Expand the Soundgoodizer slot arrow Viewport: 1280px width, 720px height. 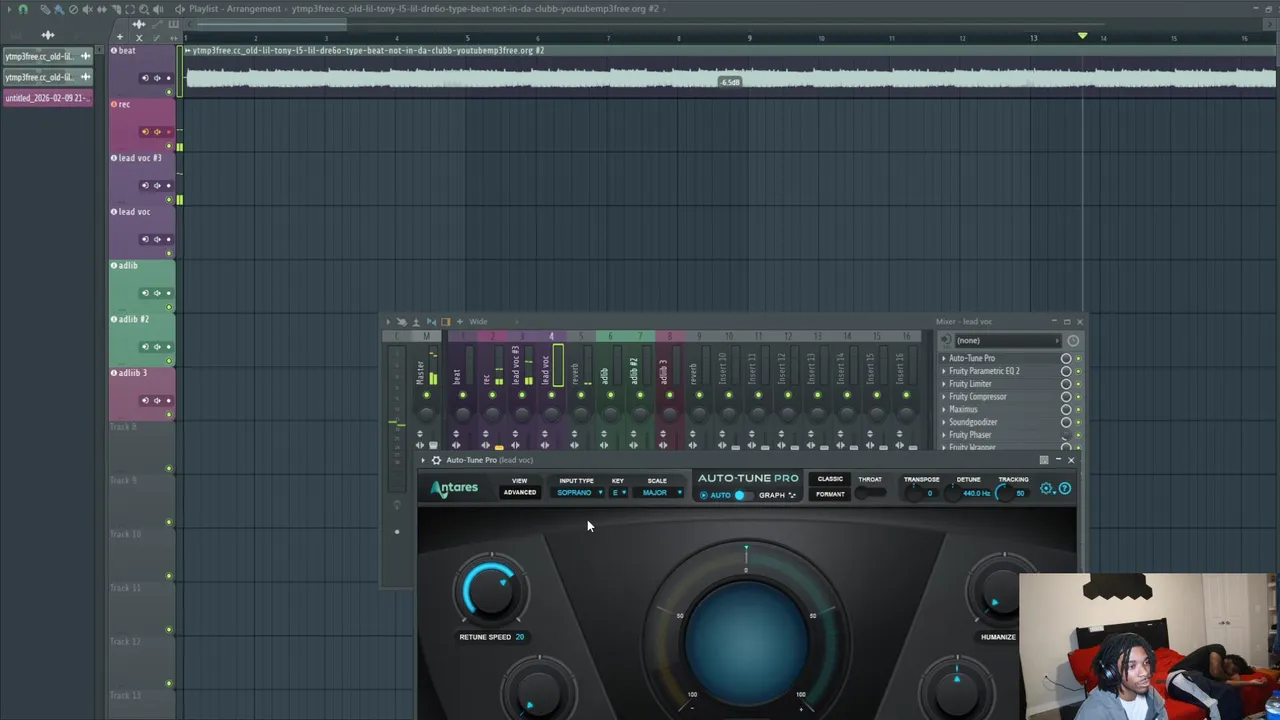tap(943, 422)
